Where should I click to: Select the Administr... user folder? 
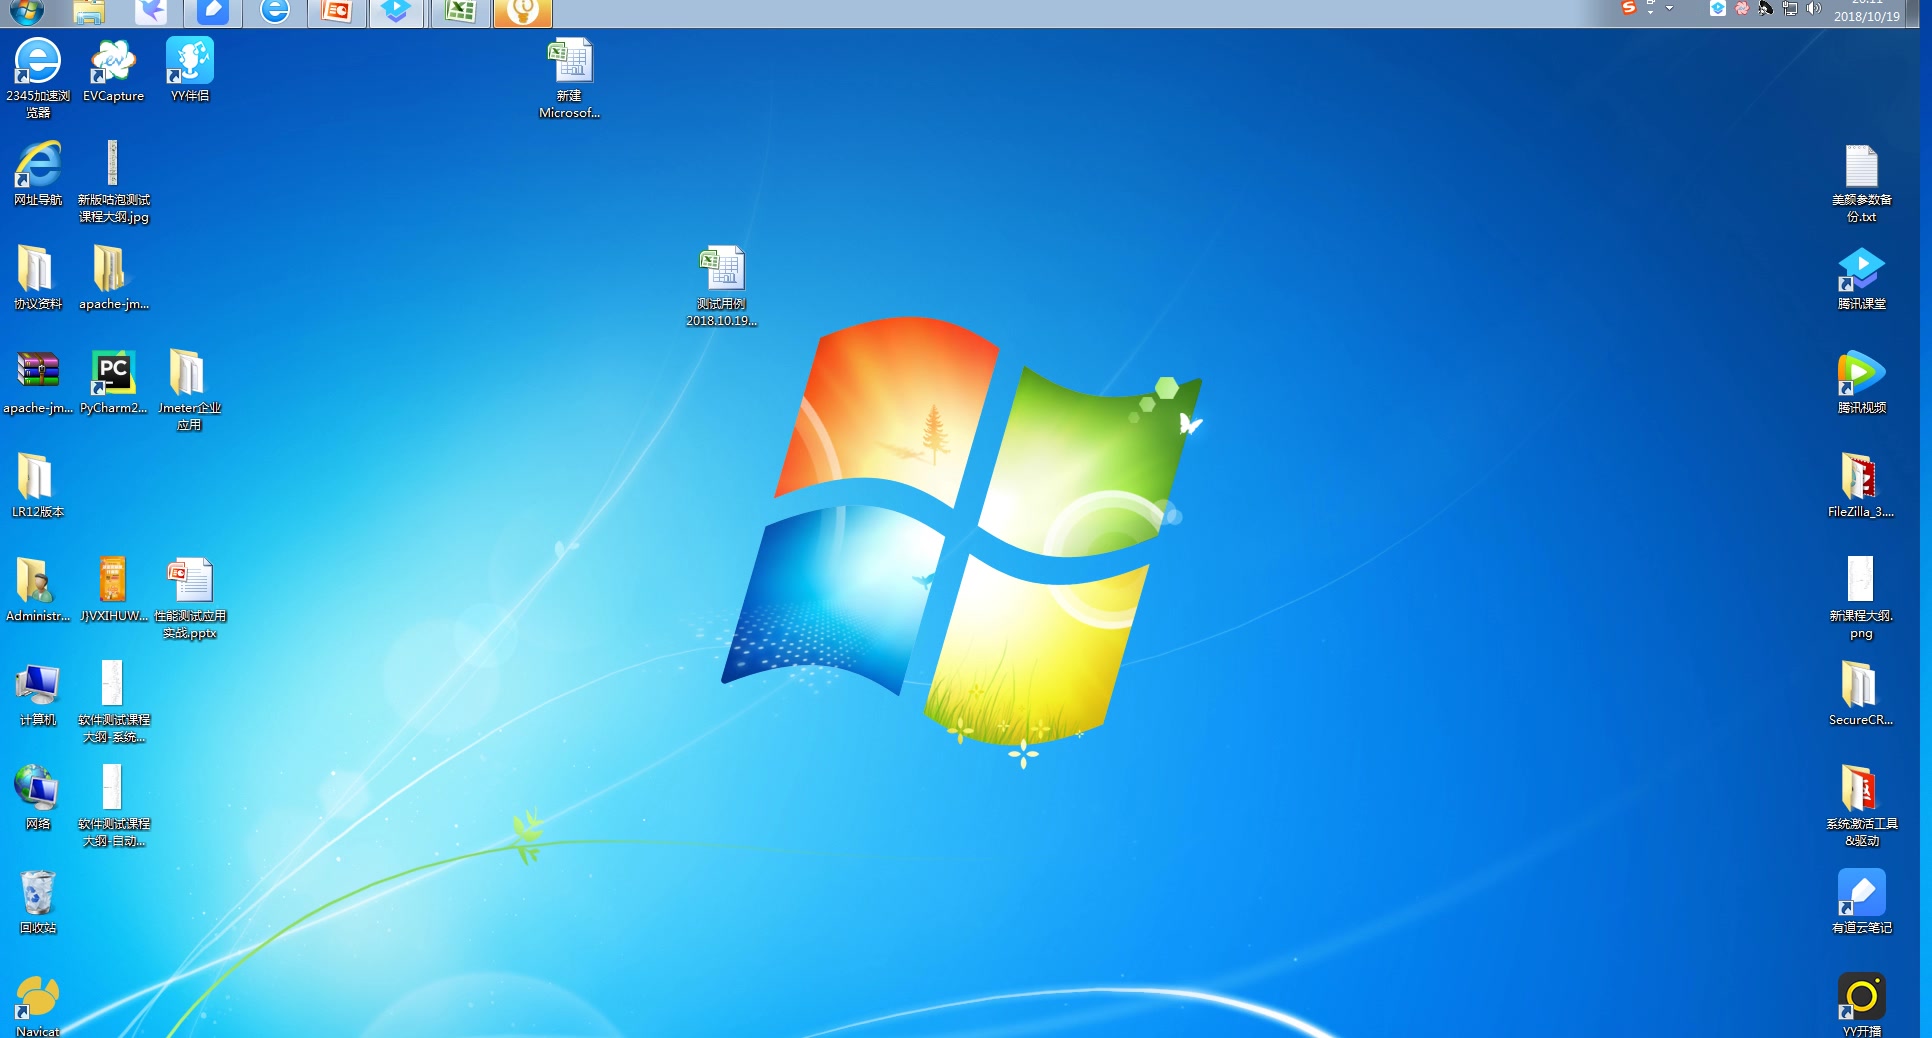[38, 590]
